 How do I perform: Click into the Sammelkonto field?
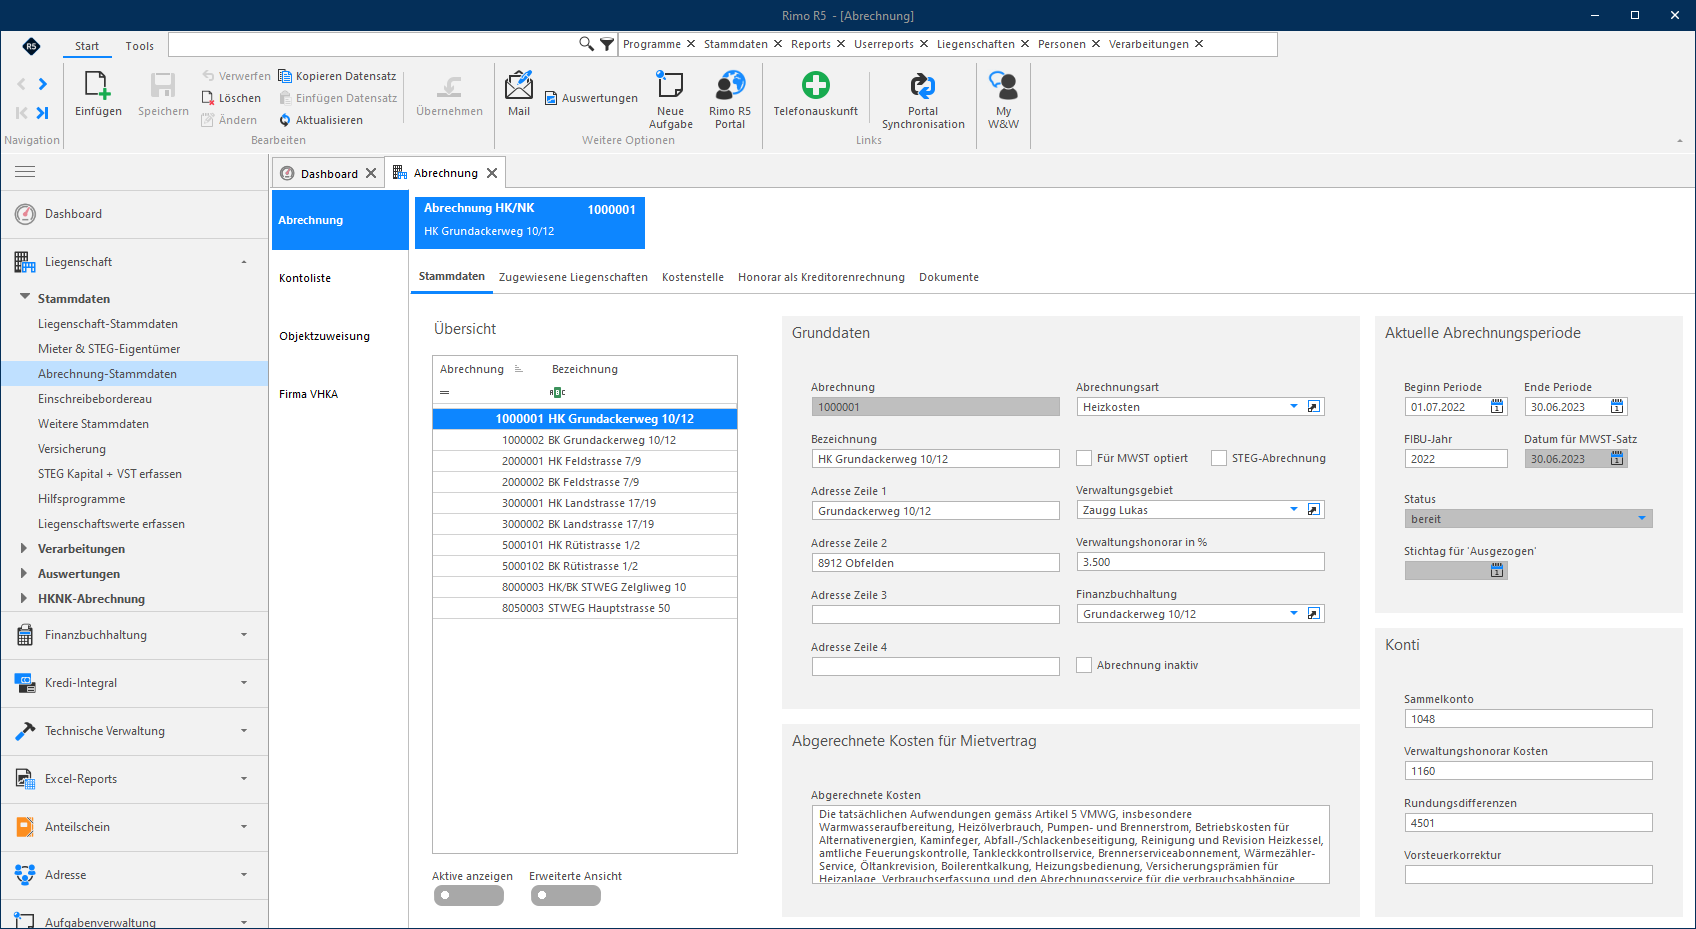pyautogui.click(x=1528, y=719)
